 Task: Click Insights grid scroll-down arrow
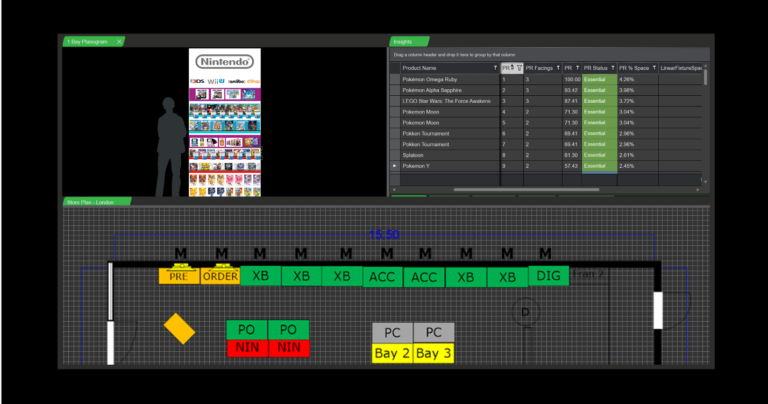tap(705, 182)
